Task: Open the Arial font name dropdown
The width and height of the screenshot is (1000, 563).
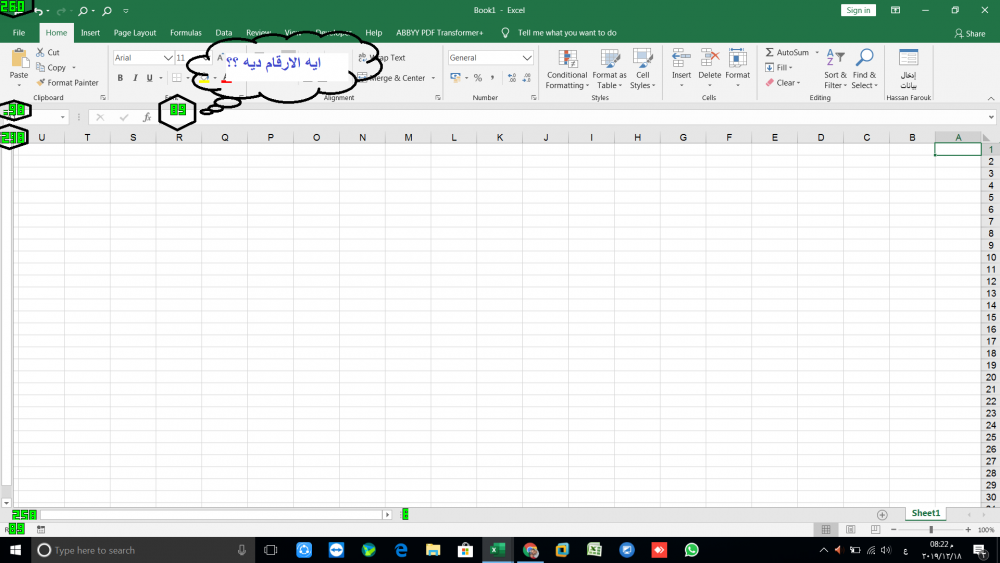Action: [168, 57]
